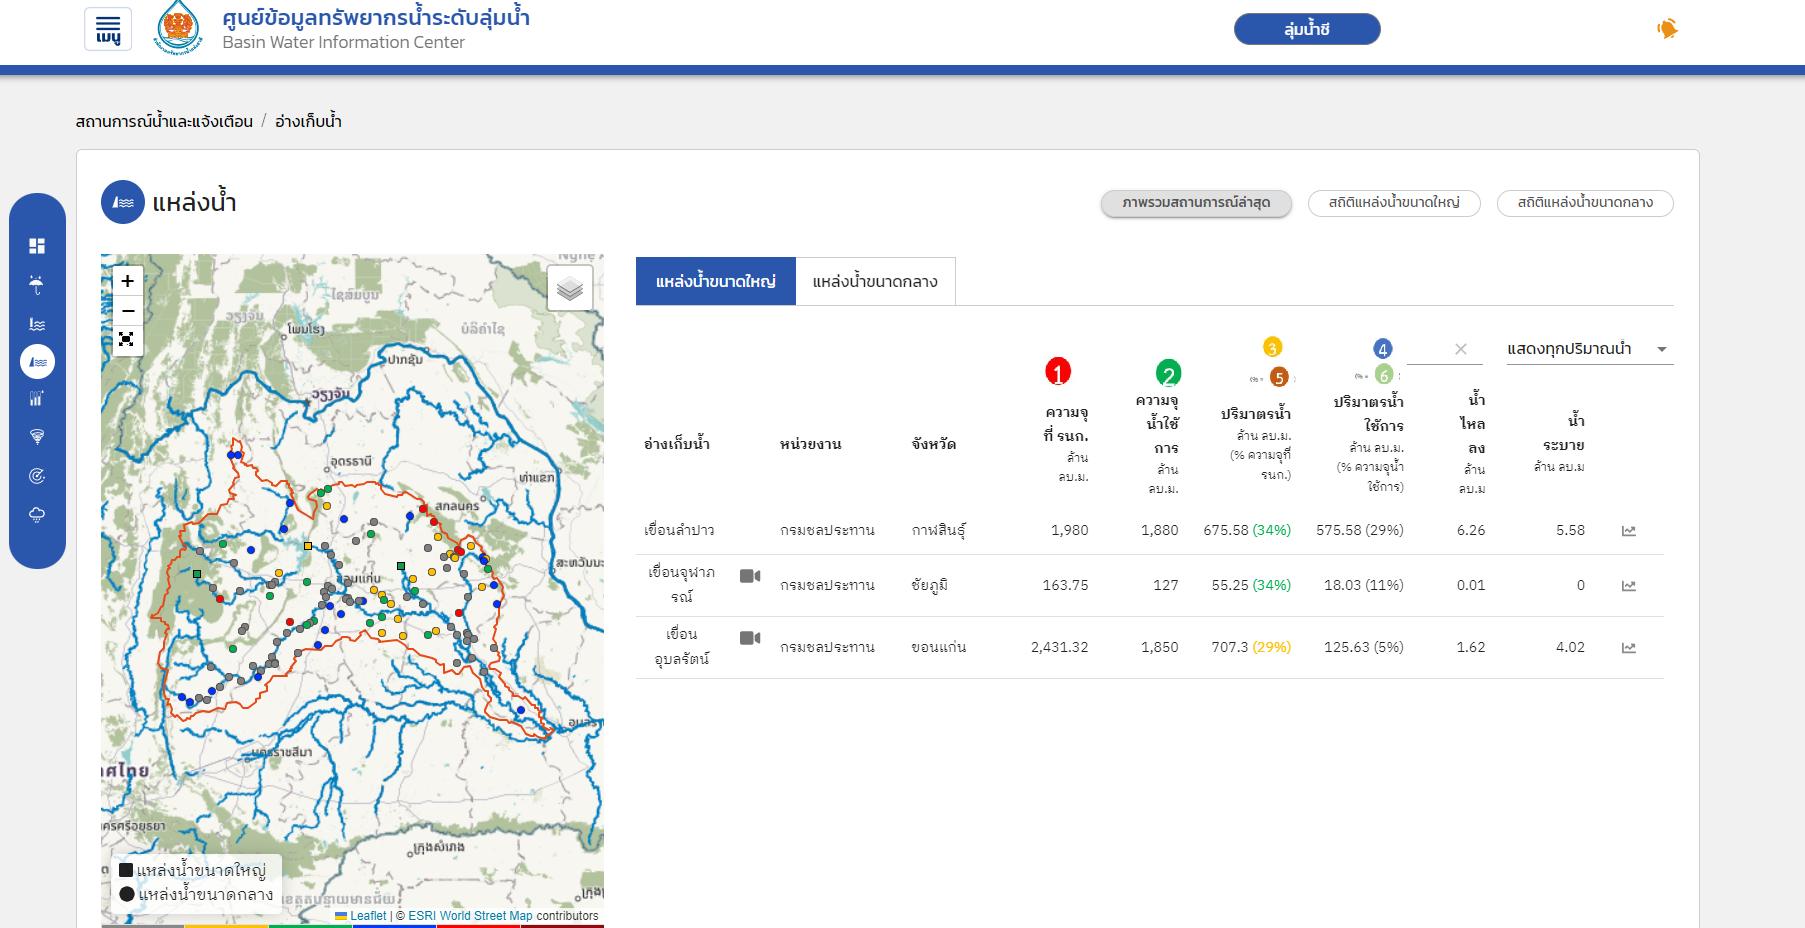The width and height of the screenshot is (1805, 928).
Task: Zoom in on the map
Action: point(127,281)
